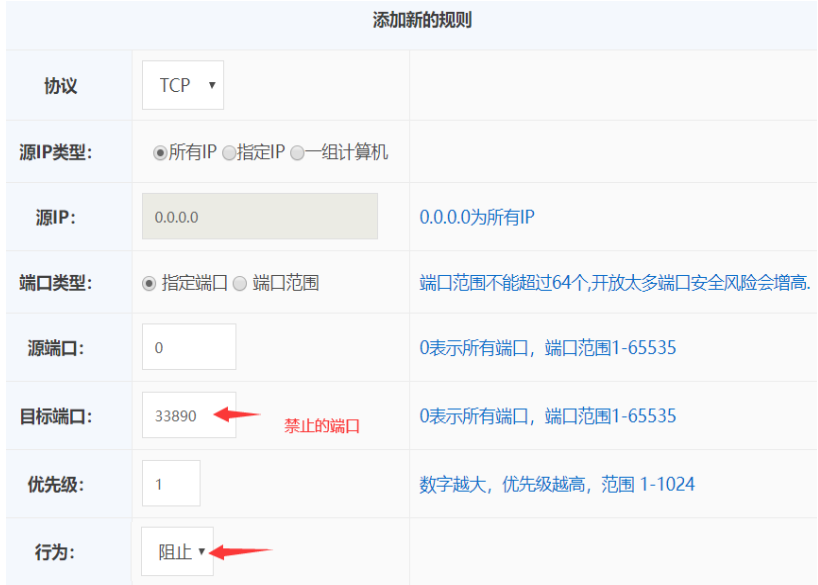Screen dimensions: 818x585
Task: Click red arrow beside the 行为 dropdown
Action: click(240, 551)
